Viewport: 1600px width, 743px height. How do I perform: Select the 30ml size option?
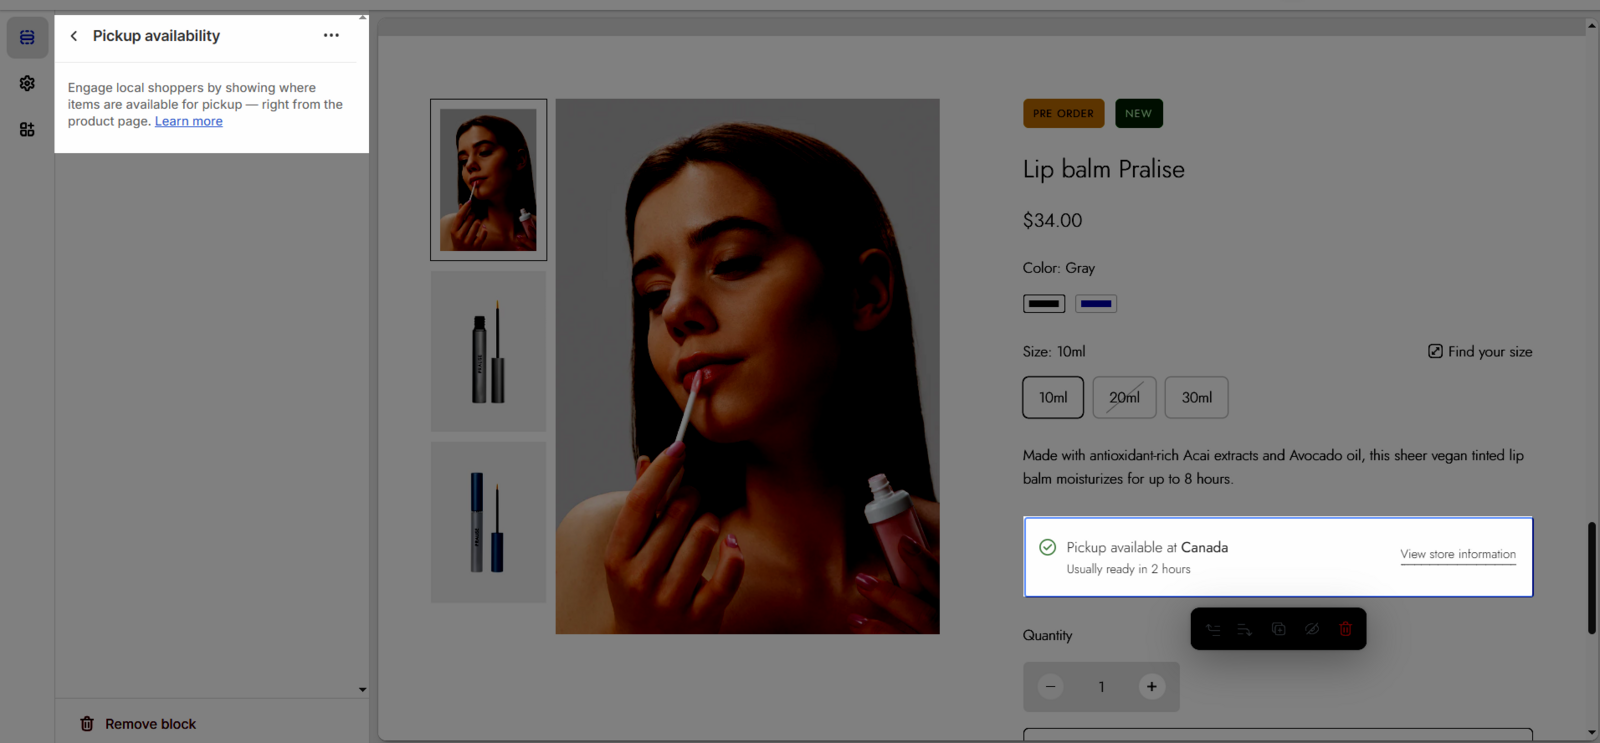tap(1196, 397)
